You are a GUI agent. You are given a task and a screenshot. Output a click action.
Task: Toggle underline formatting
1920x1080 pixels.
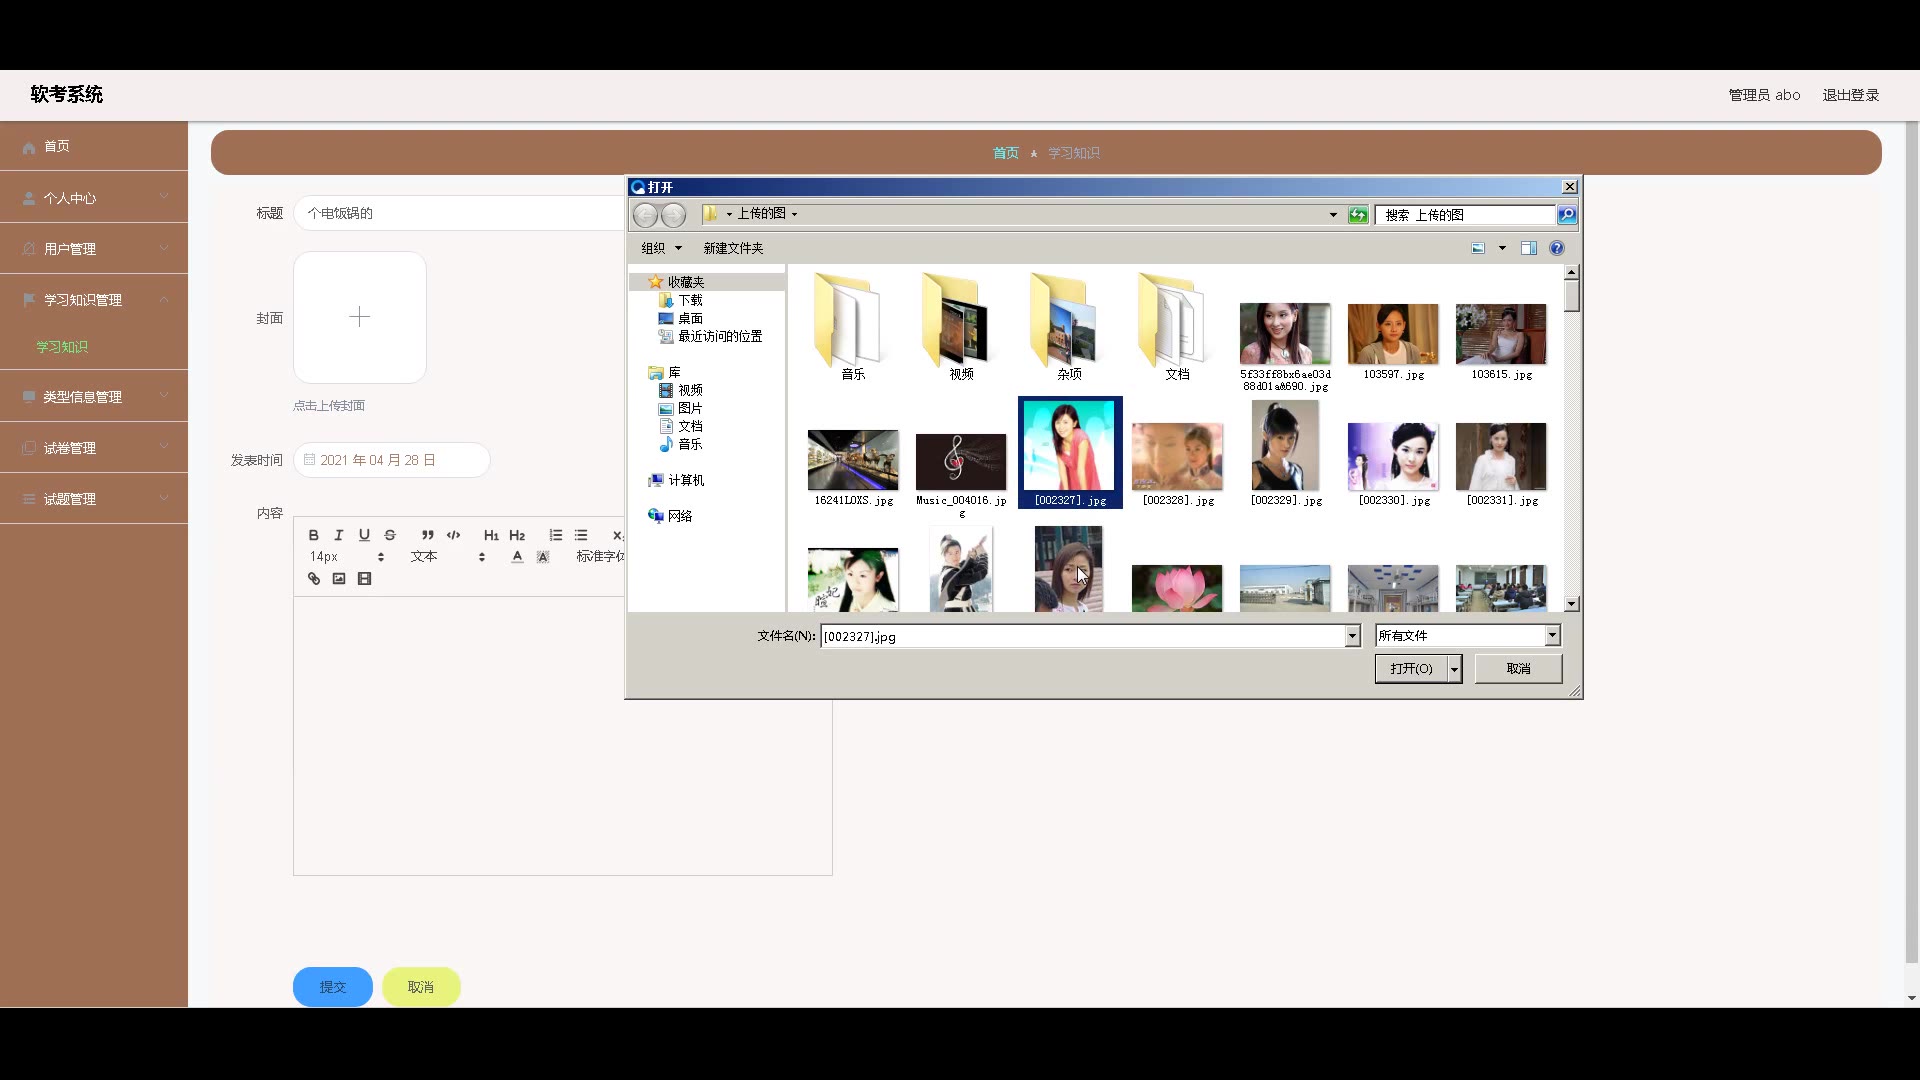pyautogui.click(x=364, y=535)
